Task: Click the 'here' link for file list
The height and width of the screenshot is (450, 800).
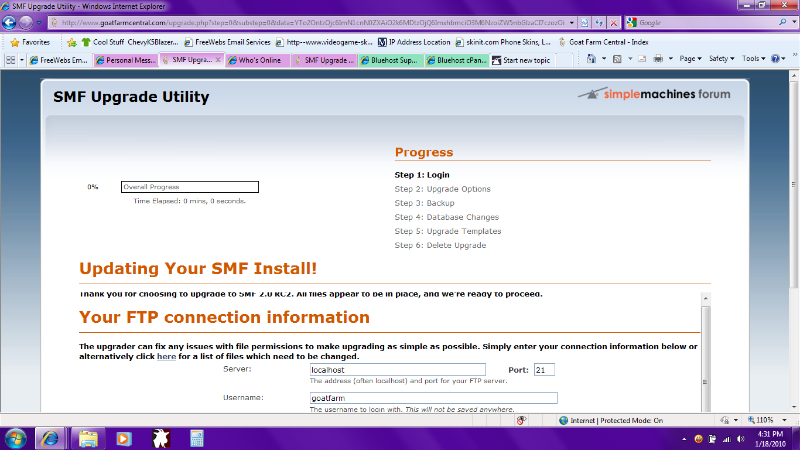Action: [166, 356]
